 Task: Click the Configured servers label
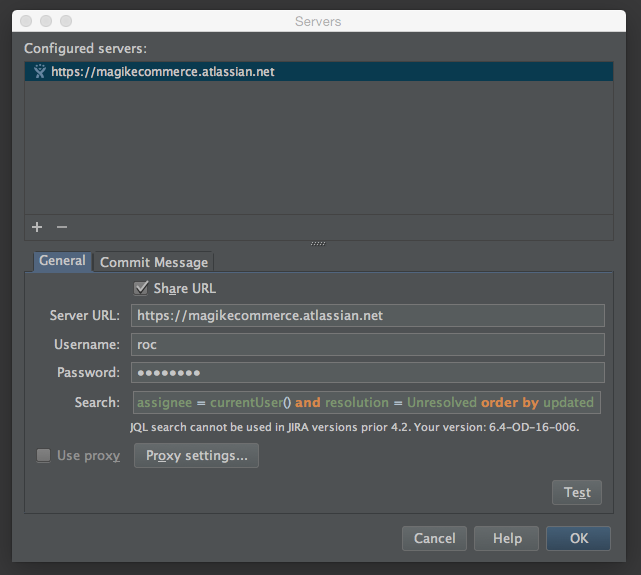[85, 48]
